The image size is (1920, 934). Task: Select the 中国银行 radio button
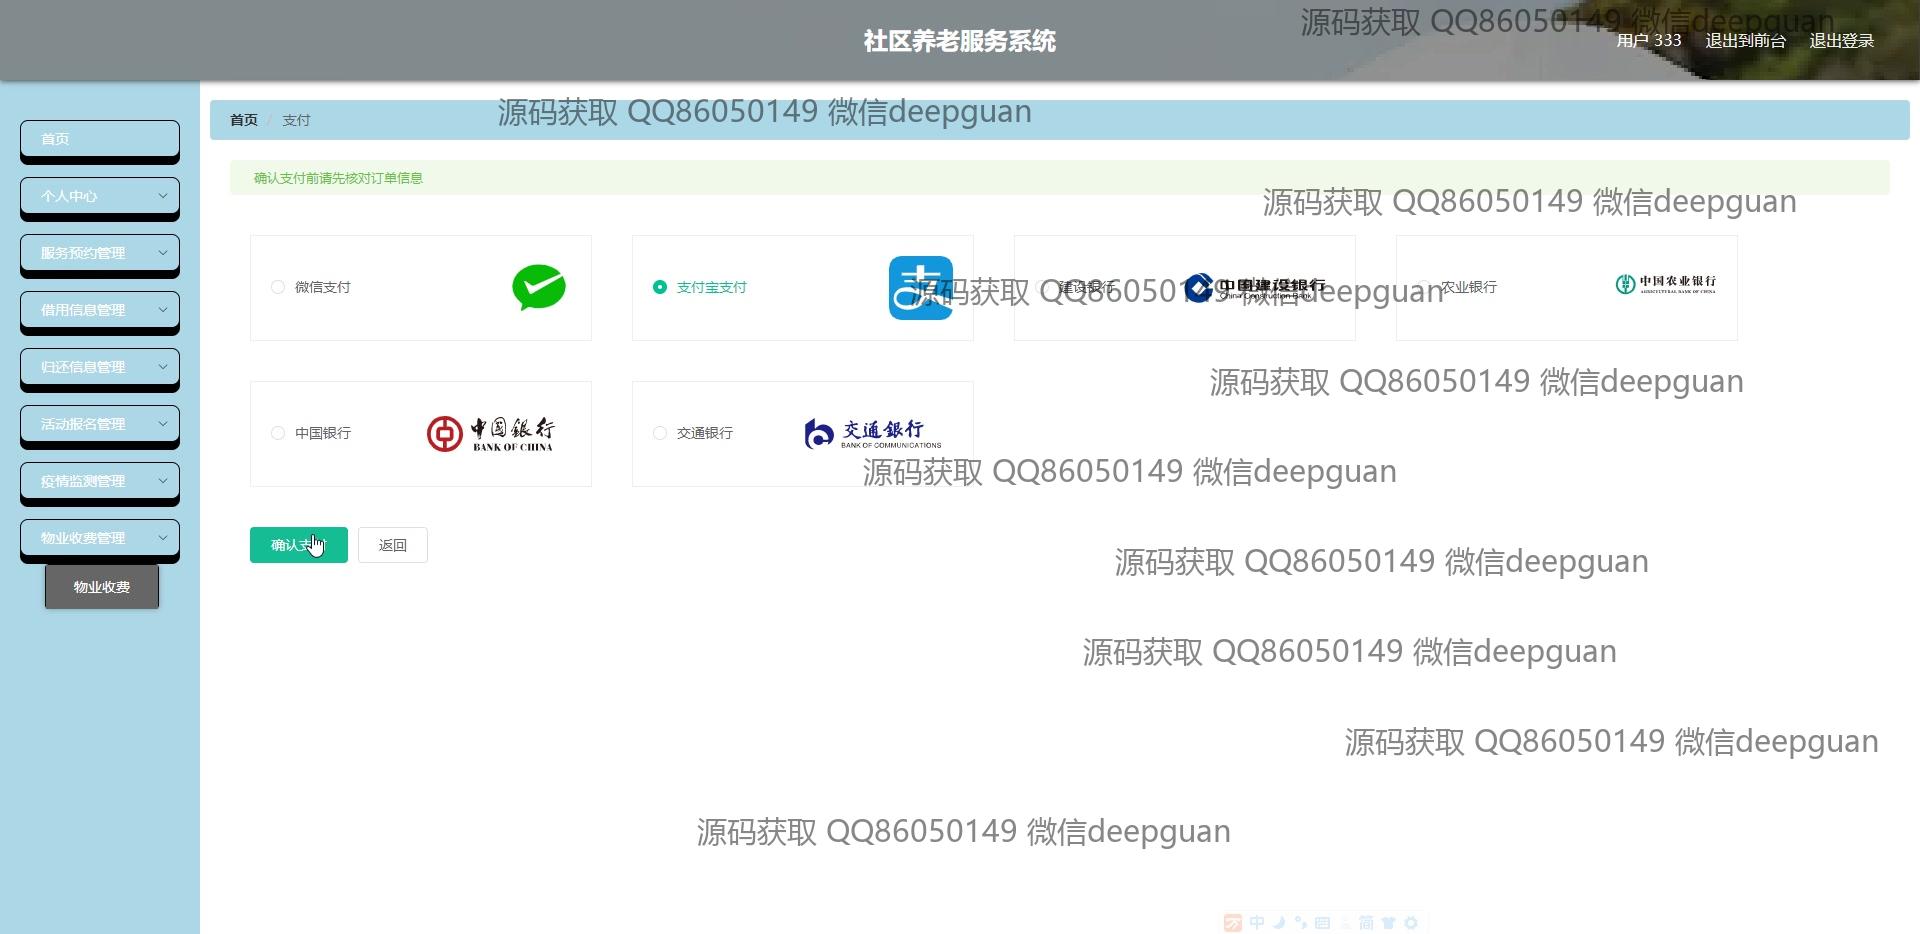coord(278,434)
